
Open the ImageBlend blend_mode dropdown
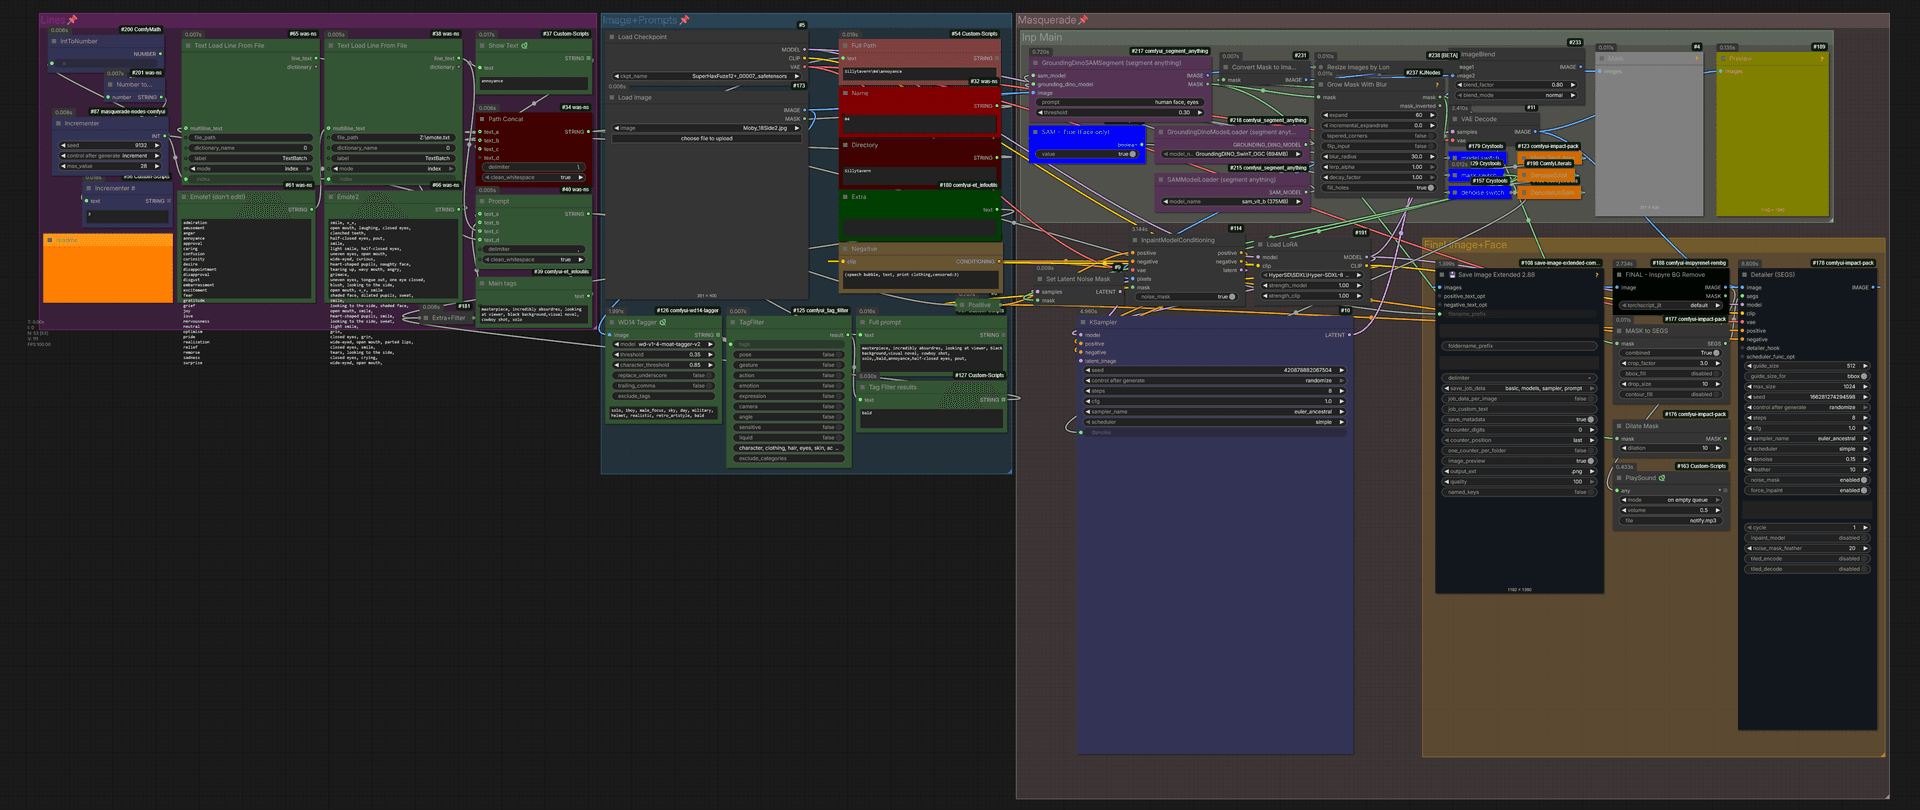pyautogui.click(x=1516, y=95)
